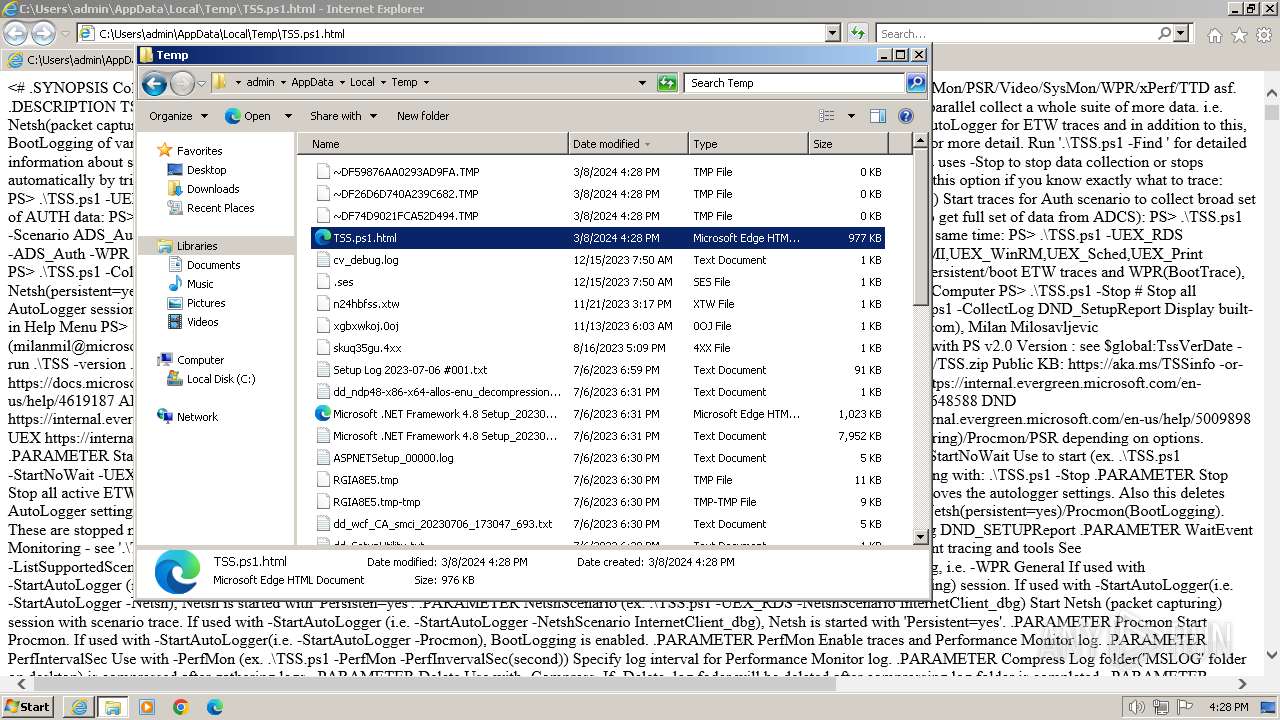This screenshot has width=1280, height=720.
Task: Open the Share with dropdown
Action: coord(343,116)
